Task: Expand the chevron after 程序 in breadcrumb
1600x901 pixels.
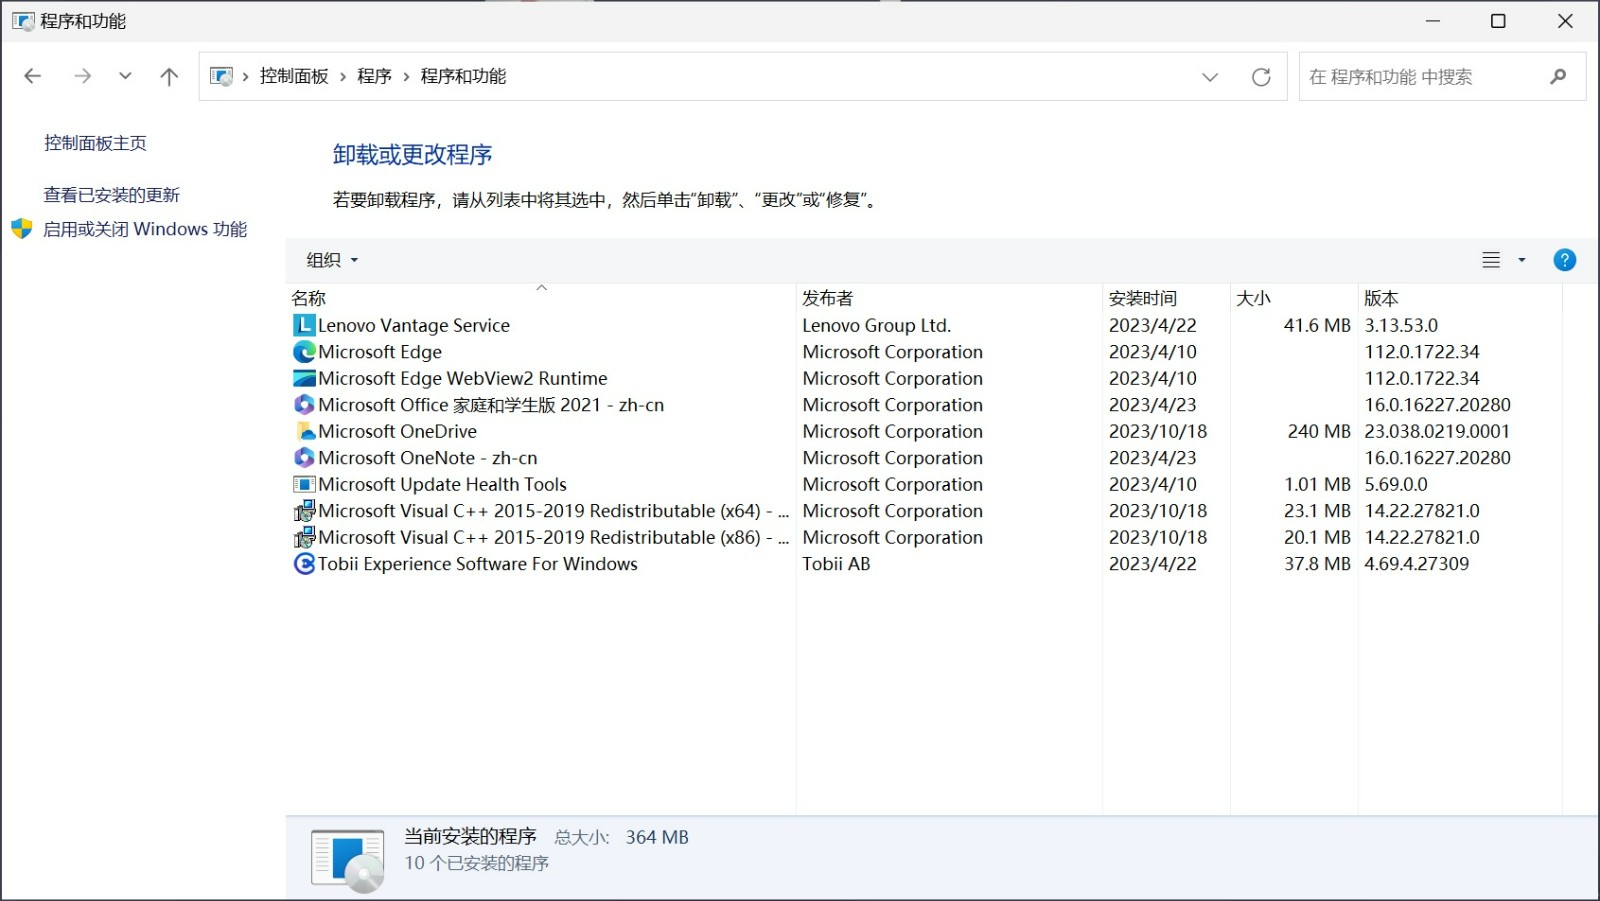Action: (406, 77)
